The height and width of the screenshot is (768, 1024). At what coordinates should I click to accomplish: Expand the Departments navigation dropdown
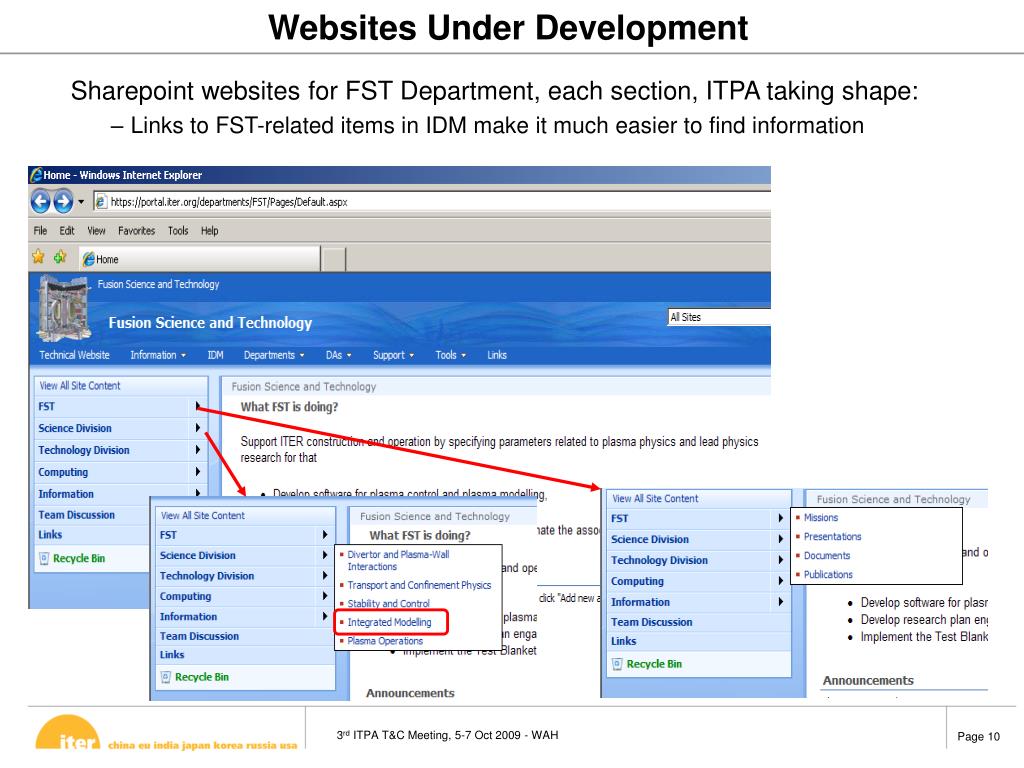point(274,355)
